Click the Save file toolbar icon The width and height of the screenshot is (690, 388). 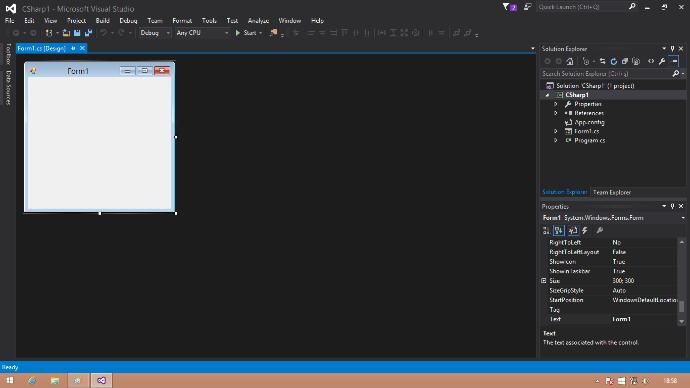click(77, 33)
